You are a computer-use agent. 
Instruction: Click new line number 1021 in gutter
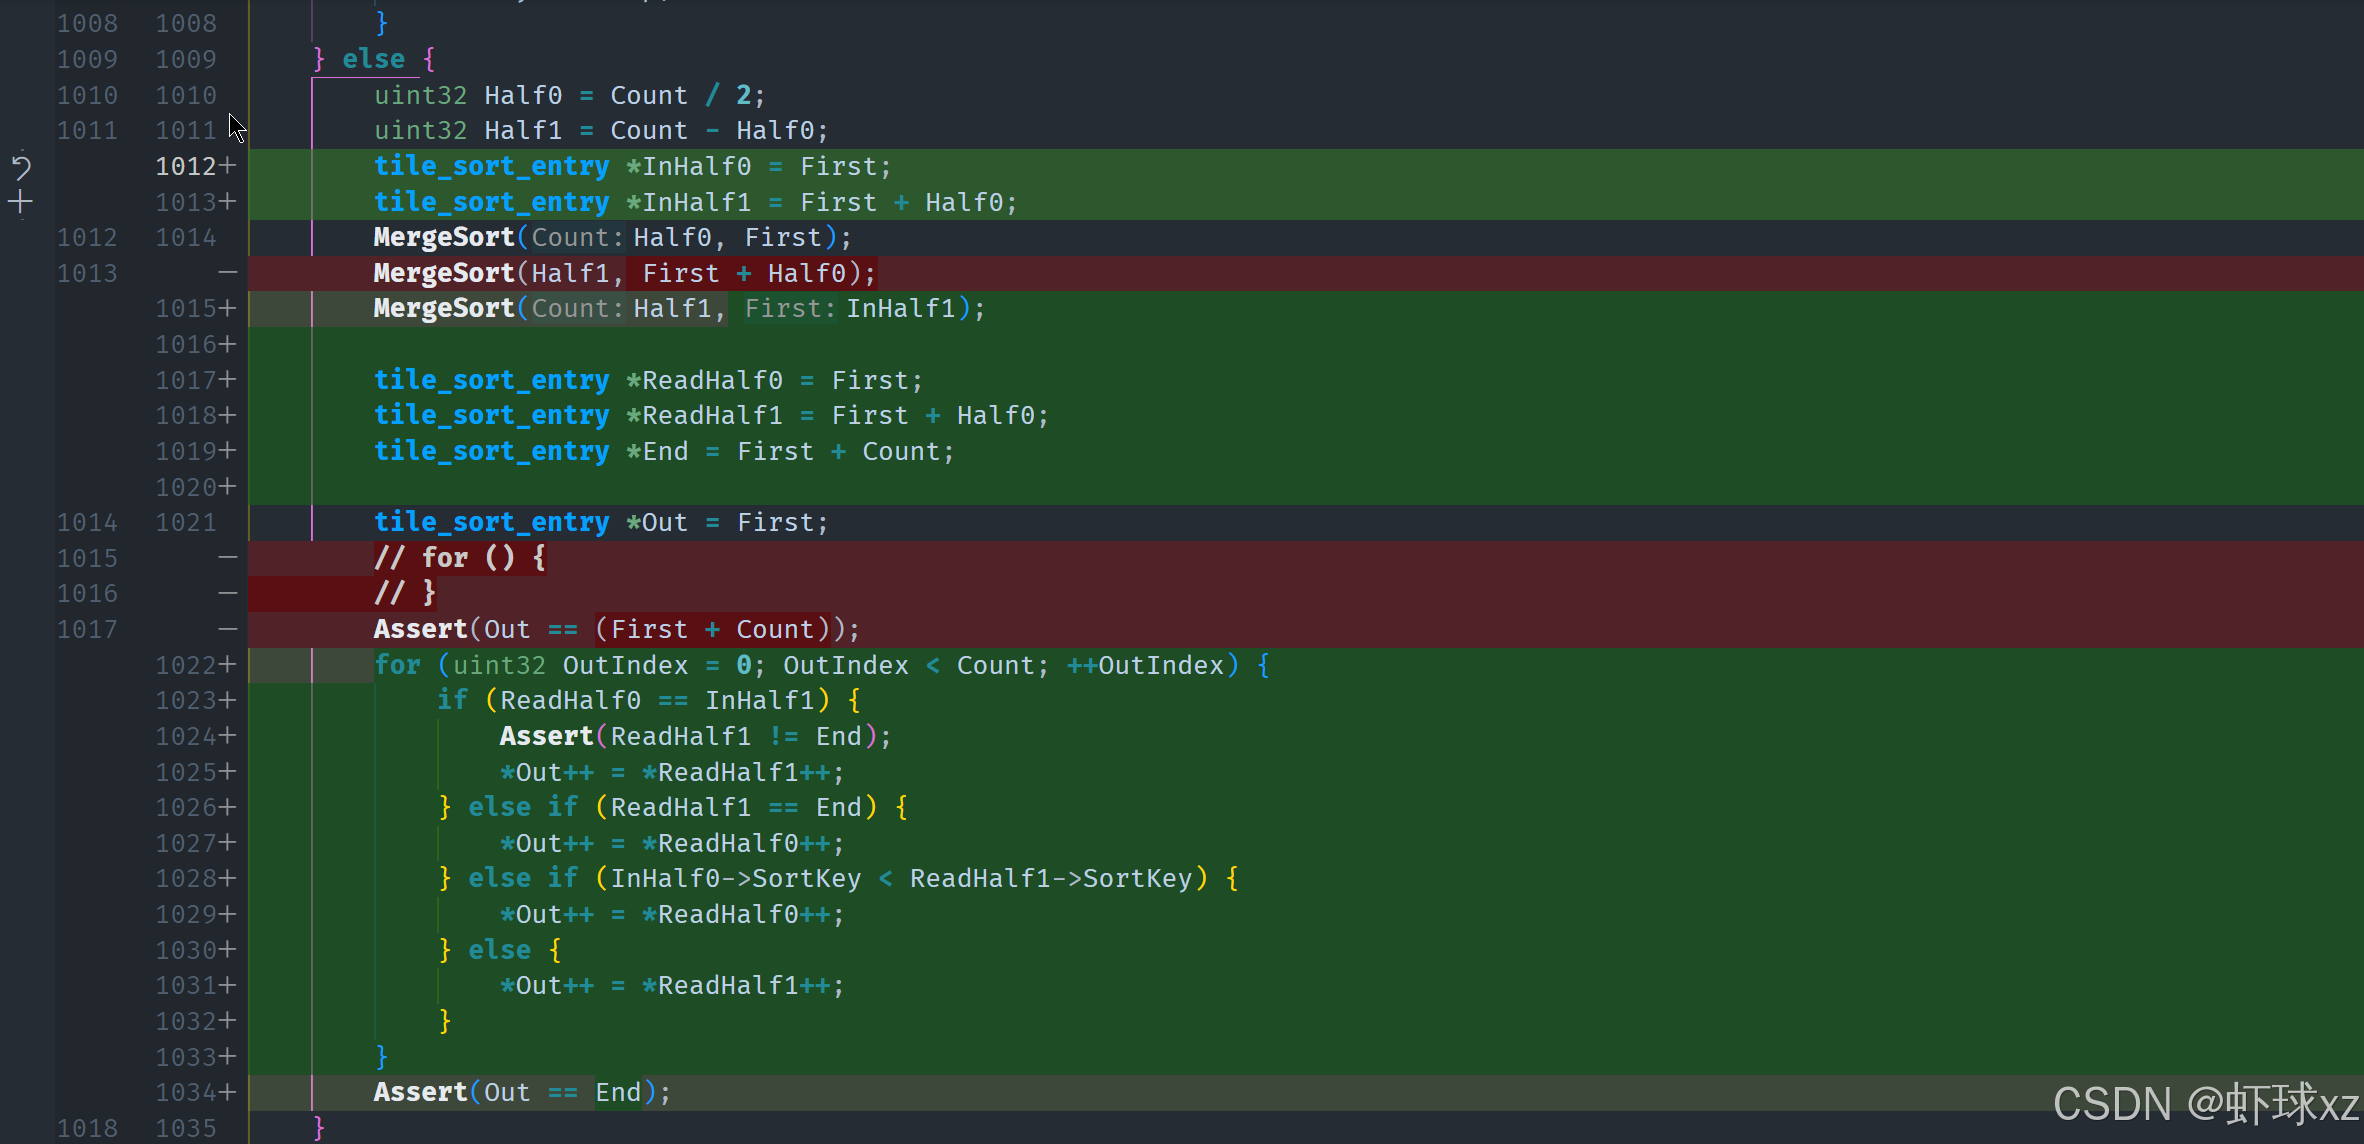tap(186, 522)
